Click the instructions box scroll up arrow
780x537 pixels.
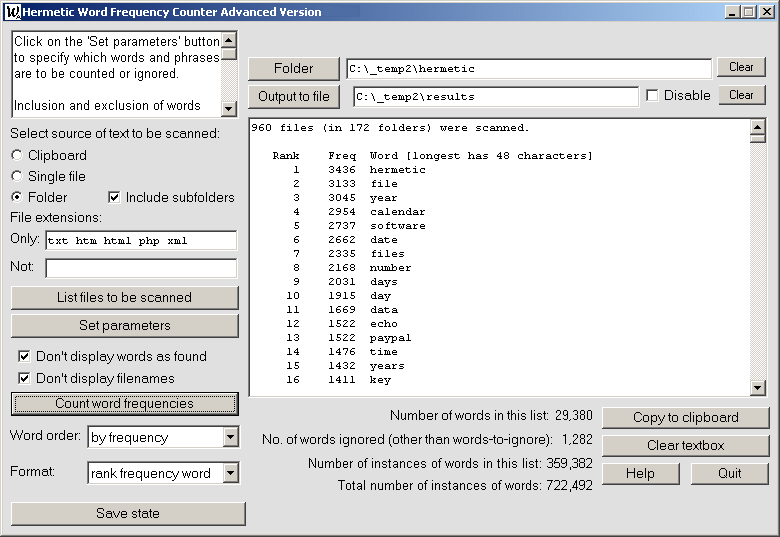click(x=228, y=40)
